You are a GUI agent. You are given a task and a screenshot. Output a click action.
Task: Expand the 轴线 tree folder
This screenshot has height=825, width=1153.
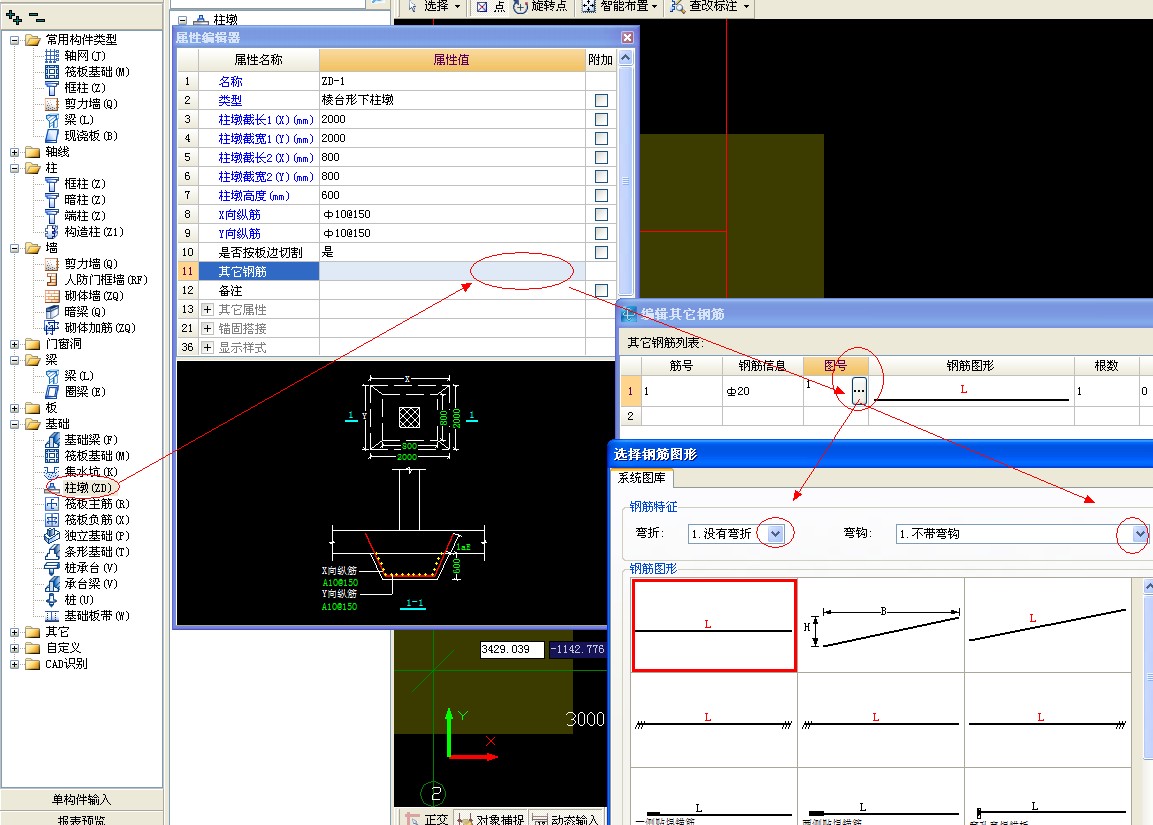point(14,152)
